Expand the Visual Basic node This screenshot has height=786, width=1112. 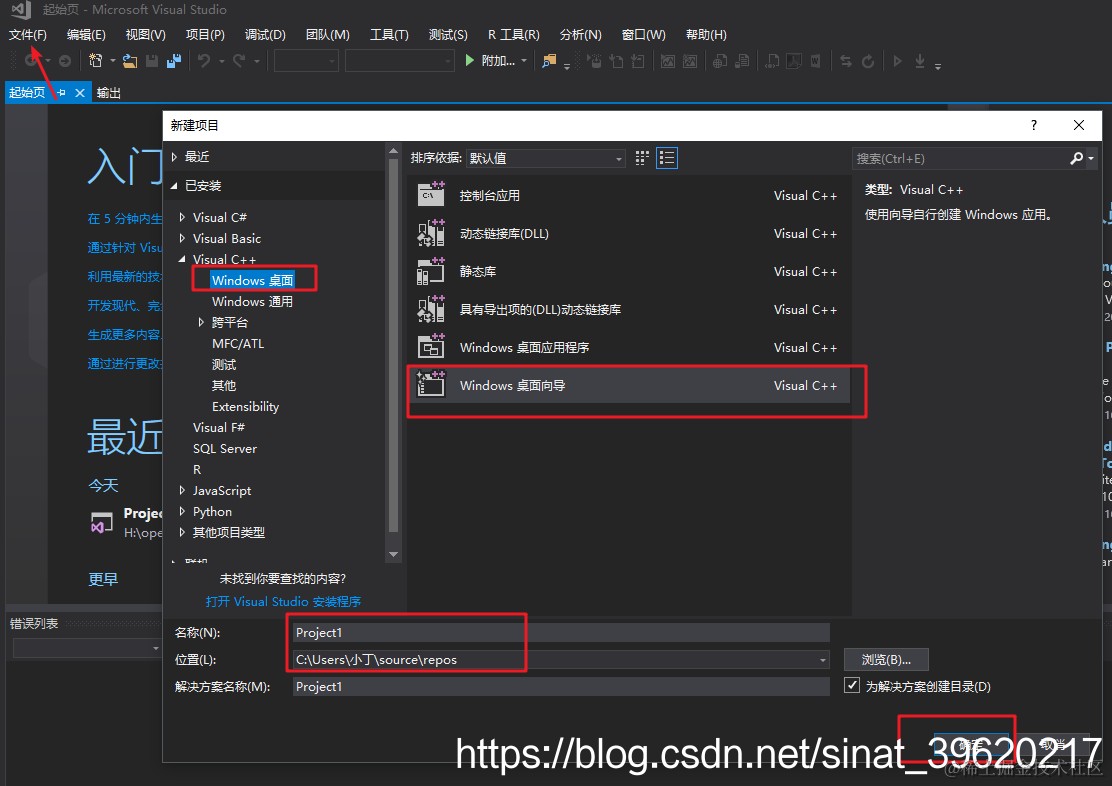point(182,238)
